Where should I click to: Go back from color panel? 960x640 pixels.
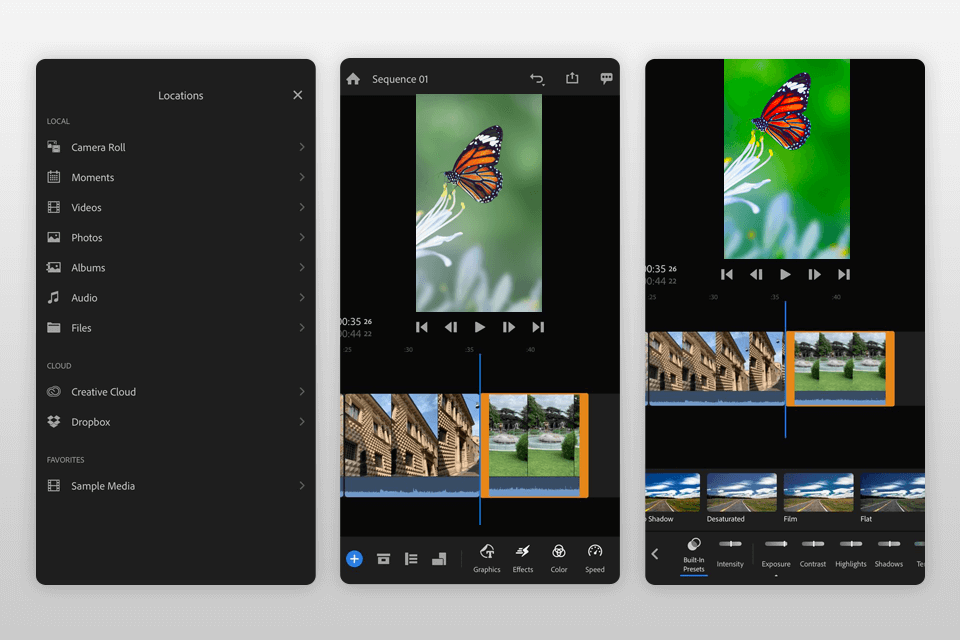654,554
